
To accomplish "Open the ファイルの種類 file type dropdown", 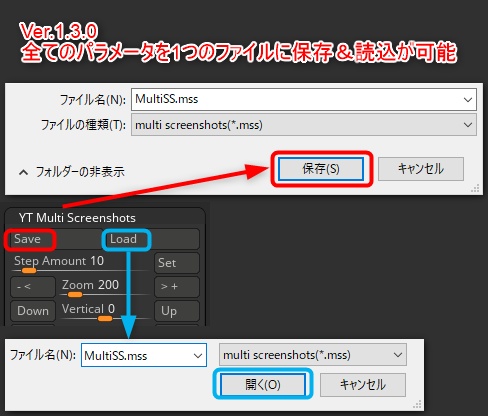I will pyautogui.click(x=304, y=125).
